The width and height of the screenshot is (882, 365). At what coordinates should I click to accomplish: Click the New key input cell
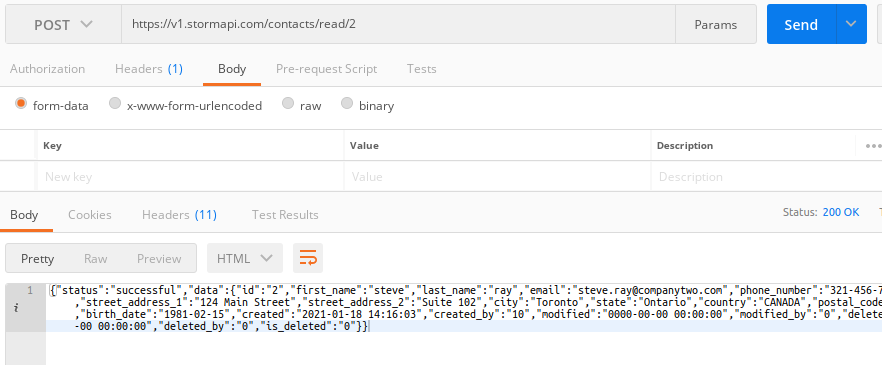pyautogui.click(x=190, y=177)
